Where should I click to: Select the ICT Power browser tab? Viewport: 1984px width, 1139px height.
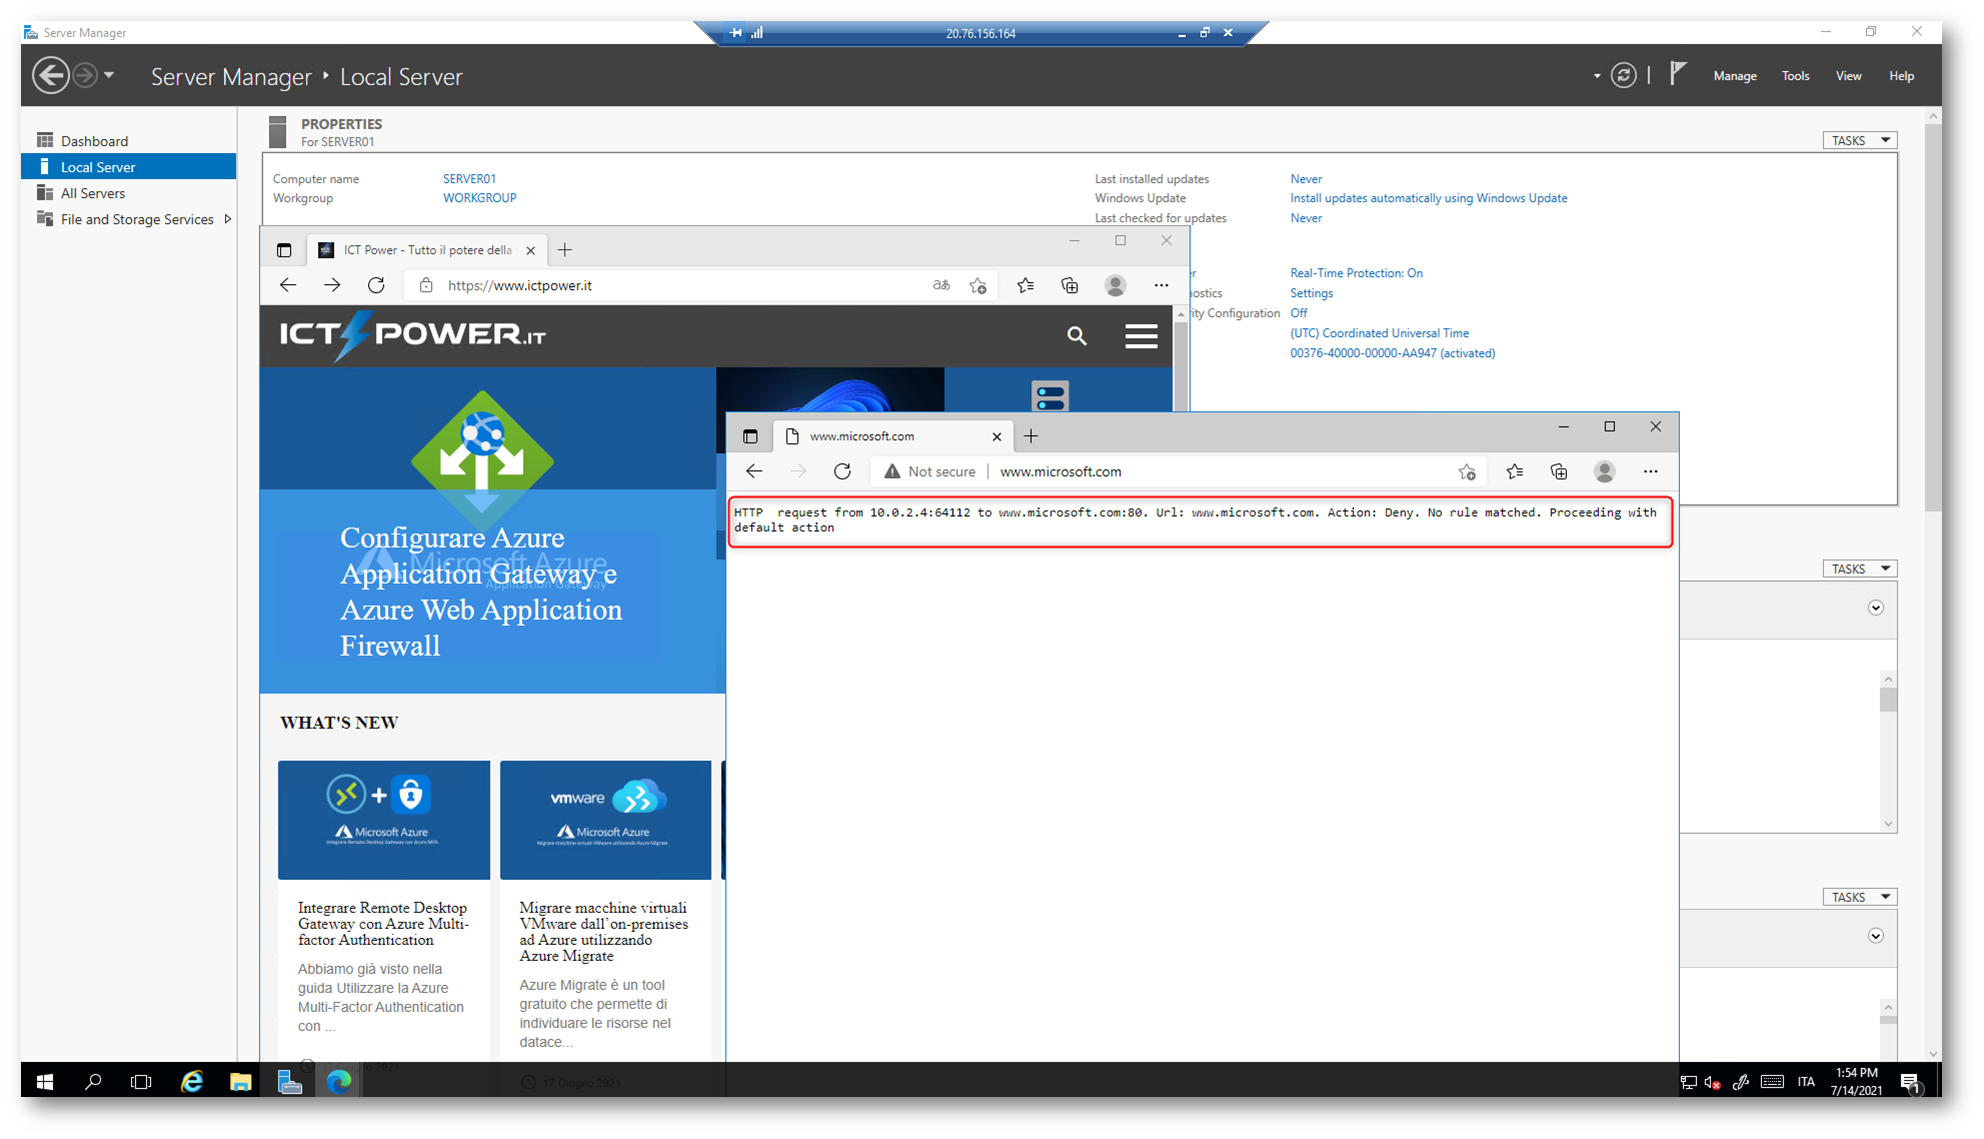click(x=426, y=250)
